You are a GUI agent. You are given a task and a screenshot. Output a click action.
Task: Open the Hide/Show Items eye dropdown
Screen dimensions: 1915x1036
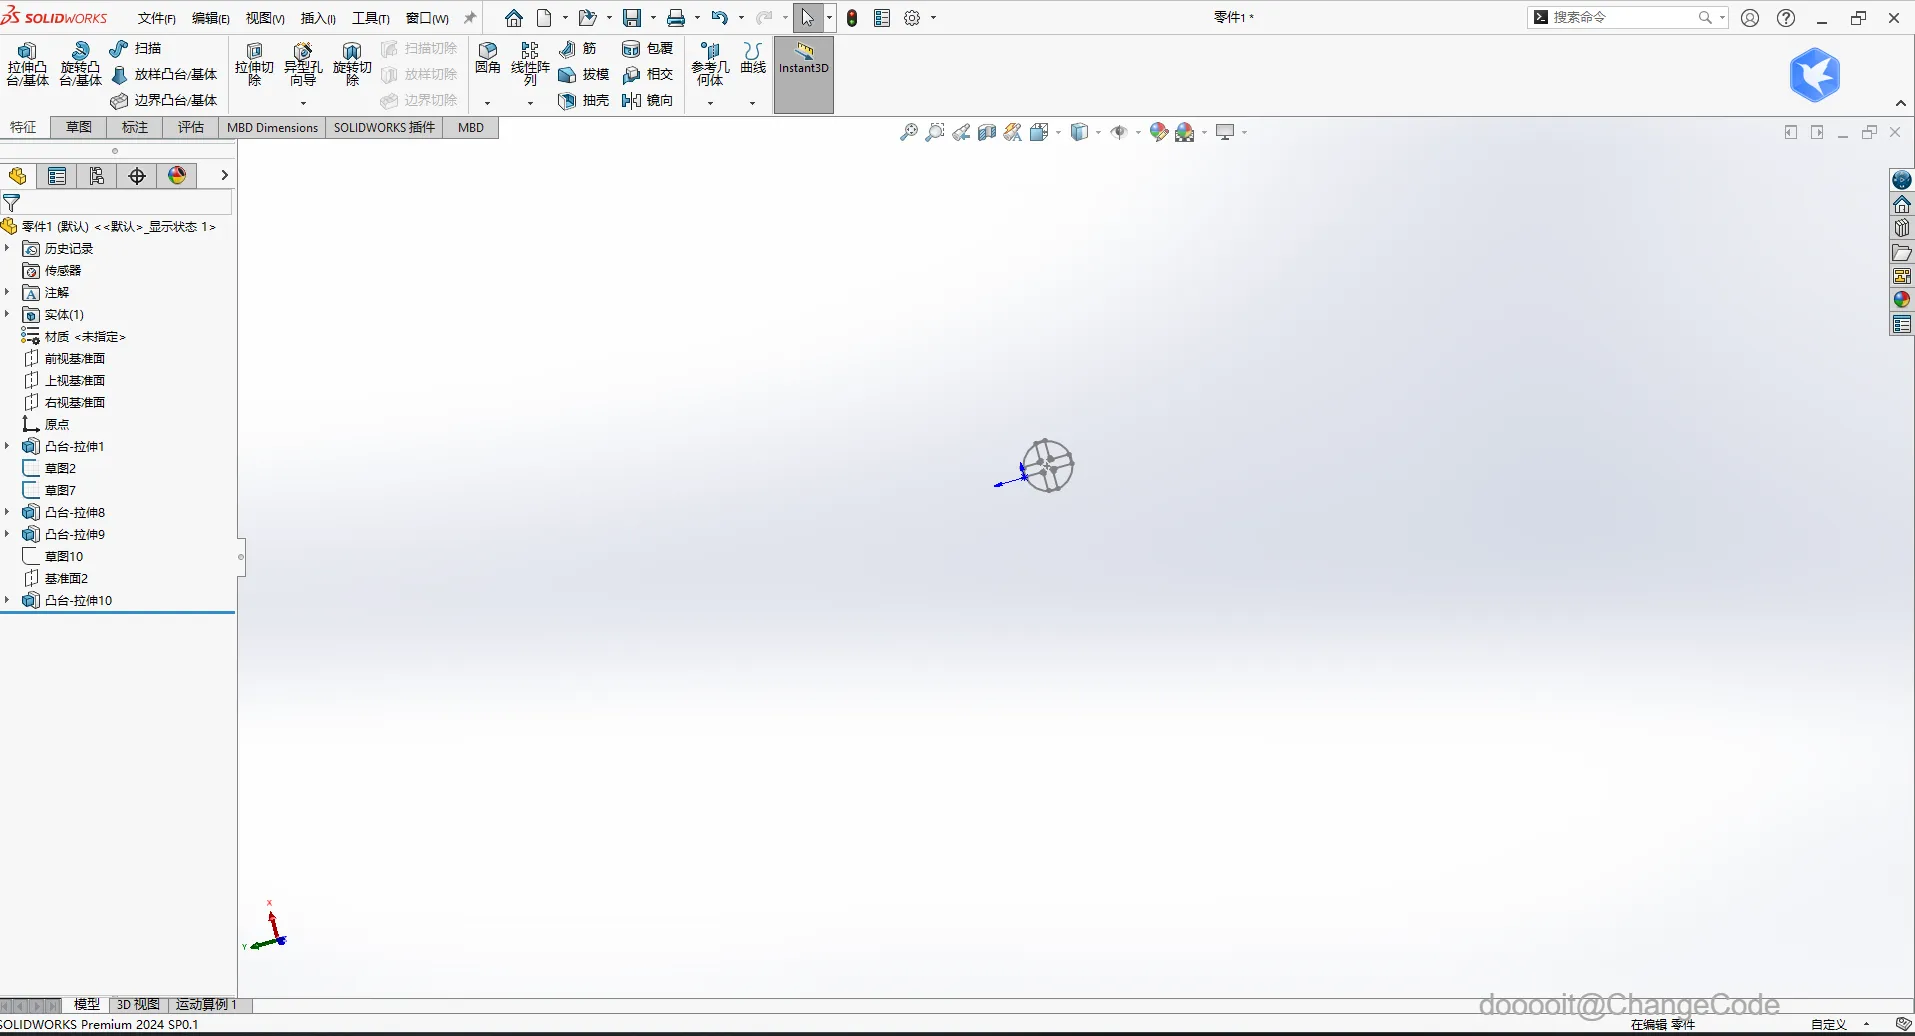[1139, 132]
